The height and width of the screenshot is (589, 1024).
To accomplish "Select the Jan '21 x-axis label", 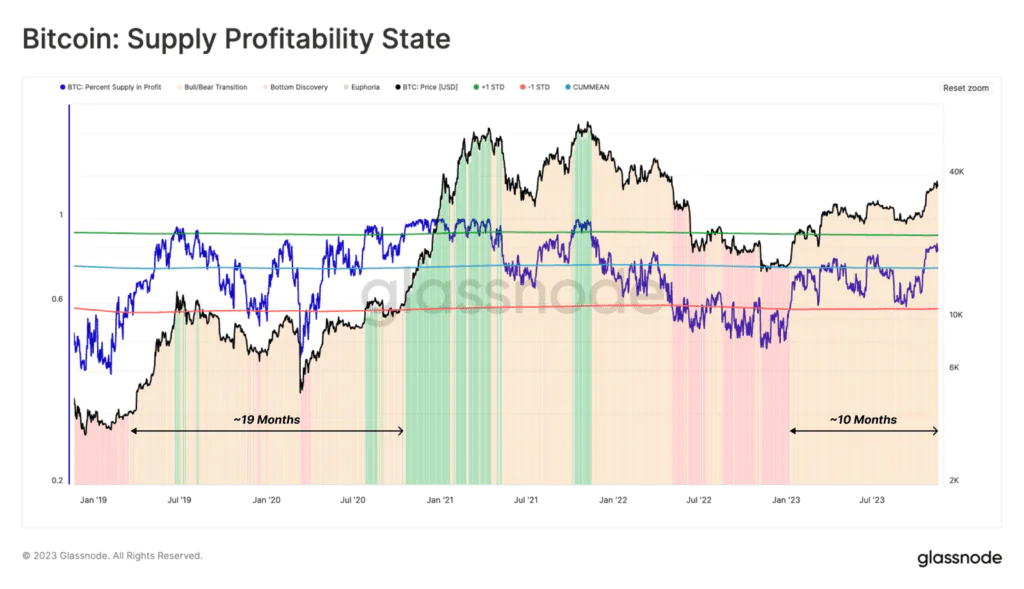I will 440,500.
